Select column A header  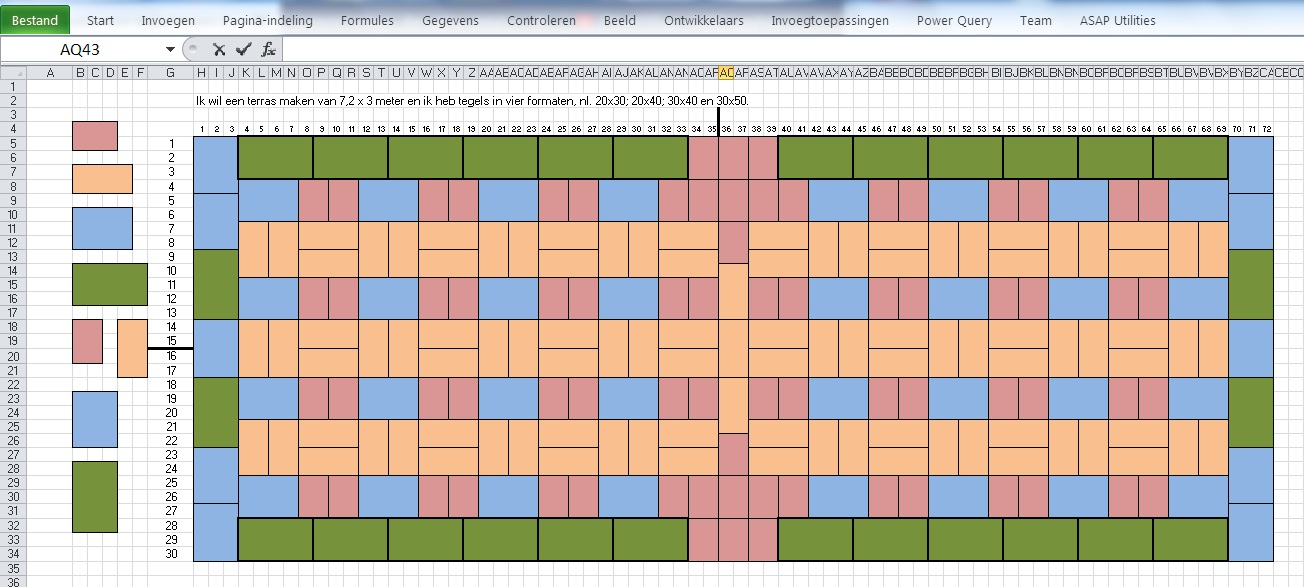pos(49,72)
